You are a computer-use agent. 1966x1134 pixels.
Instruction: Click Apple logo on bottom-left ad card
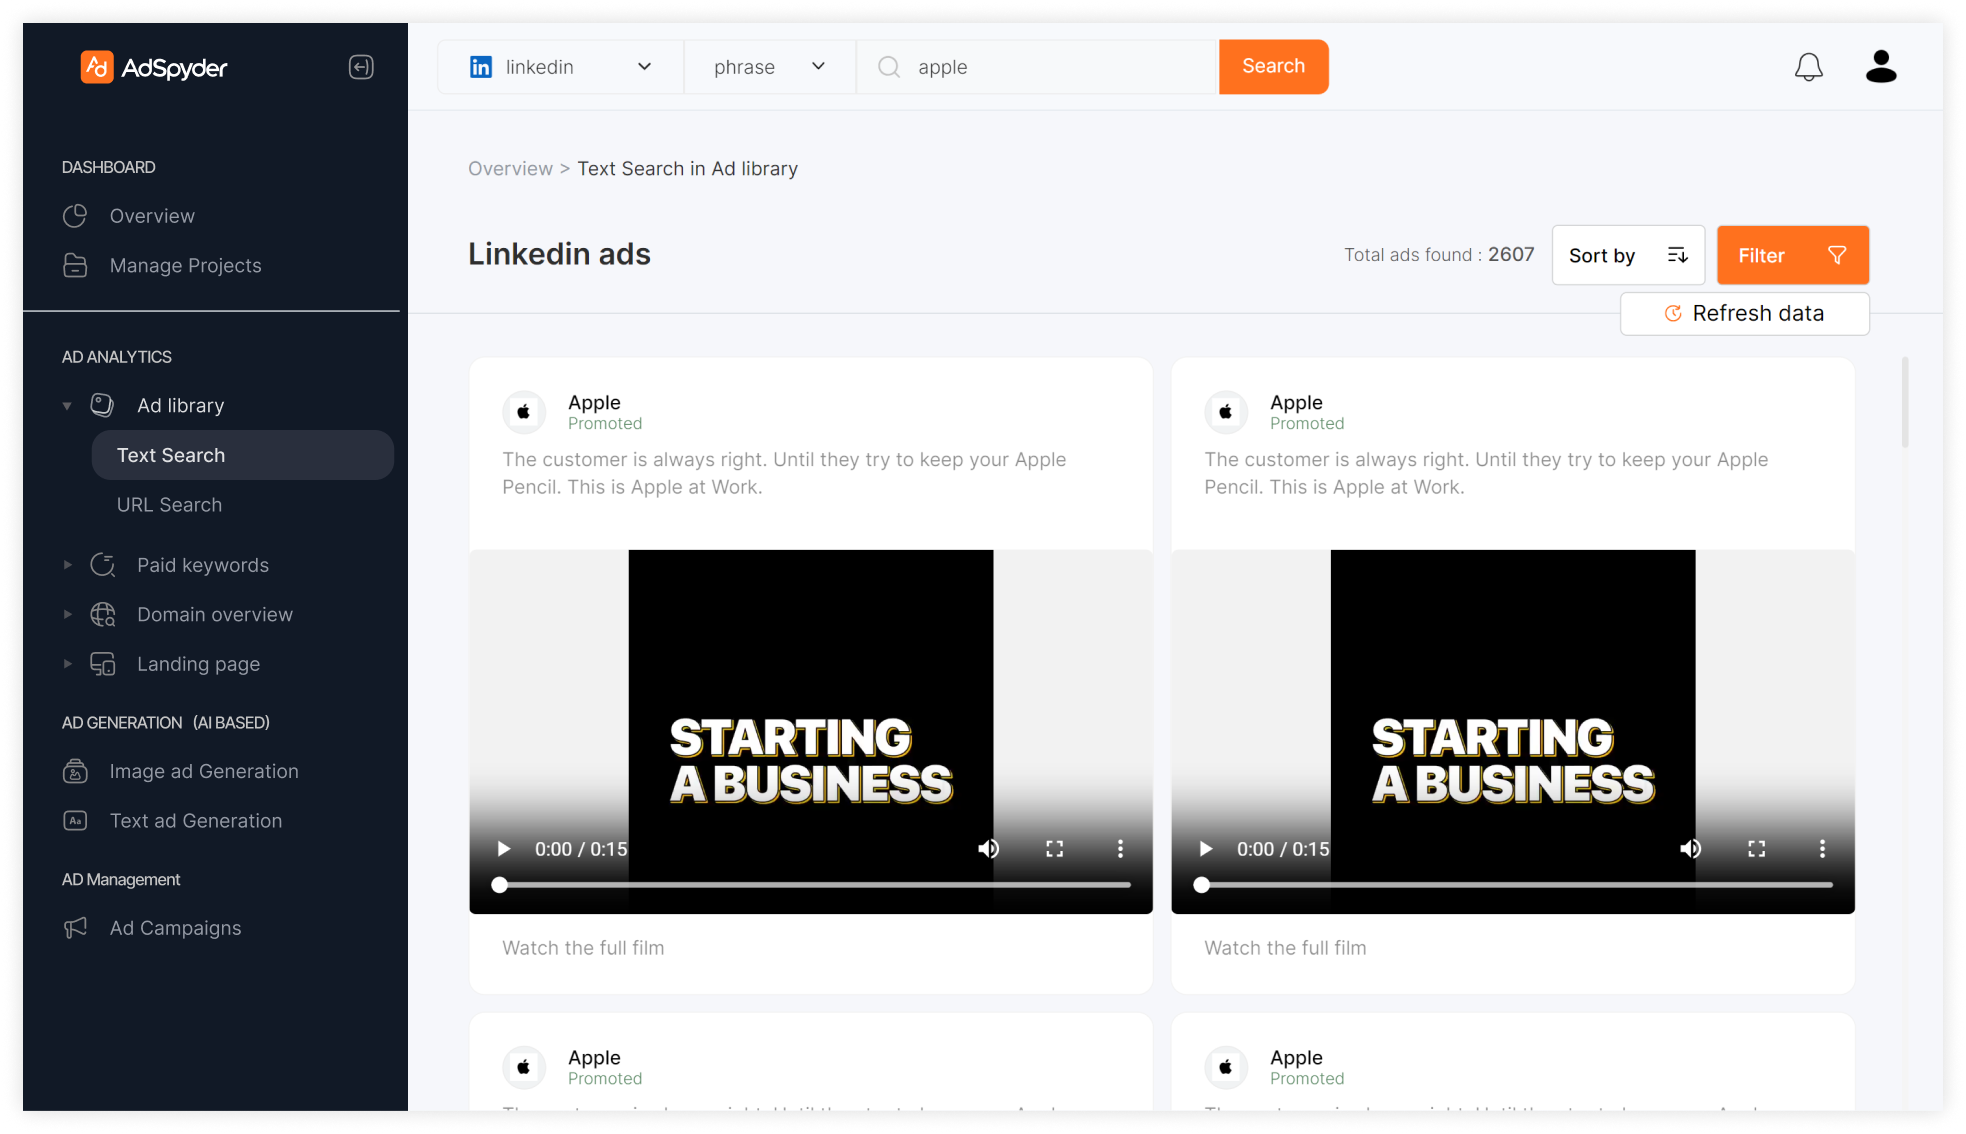point(524,1067)
